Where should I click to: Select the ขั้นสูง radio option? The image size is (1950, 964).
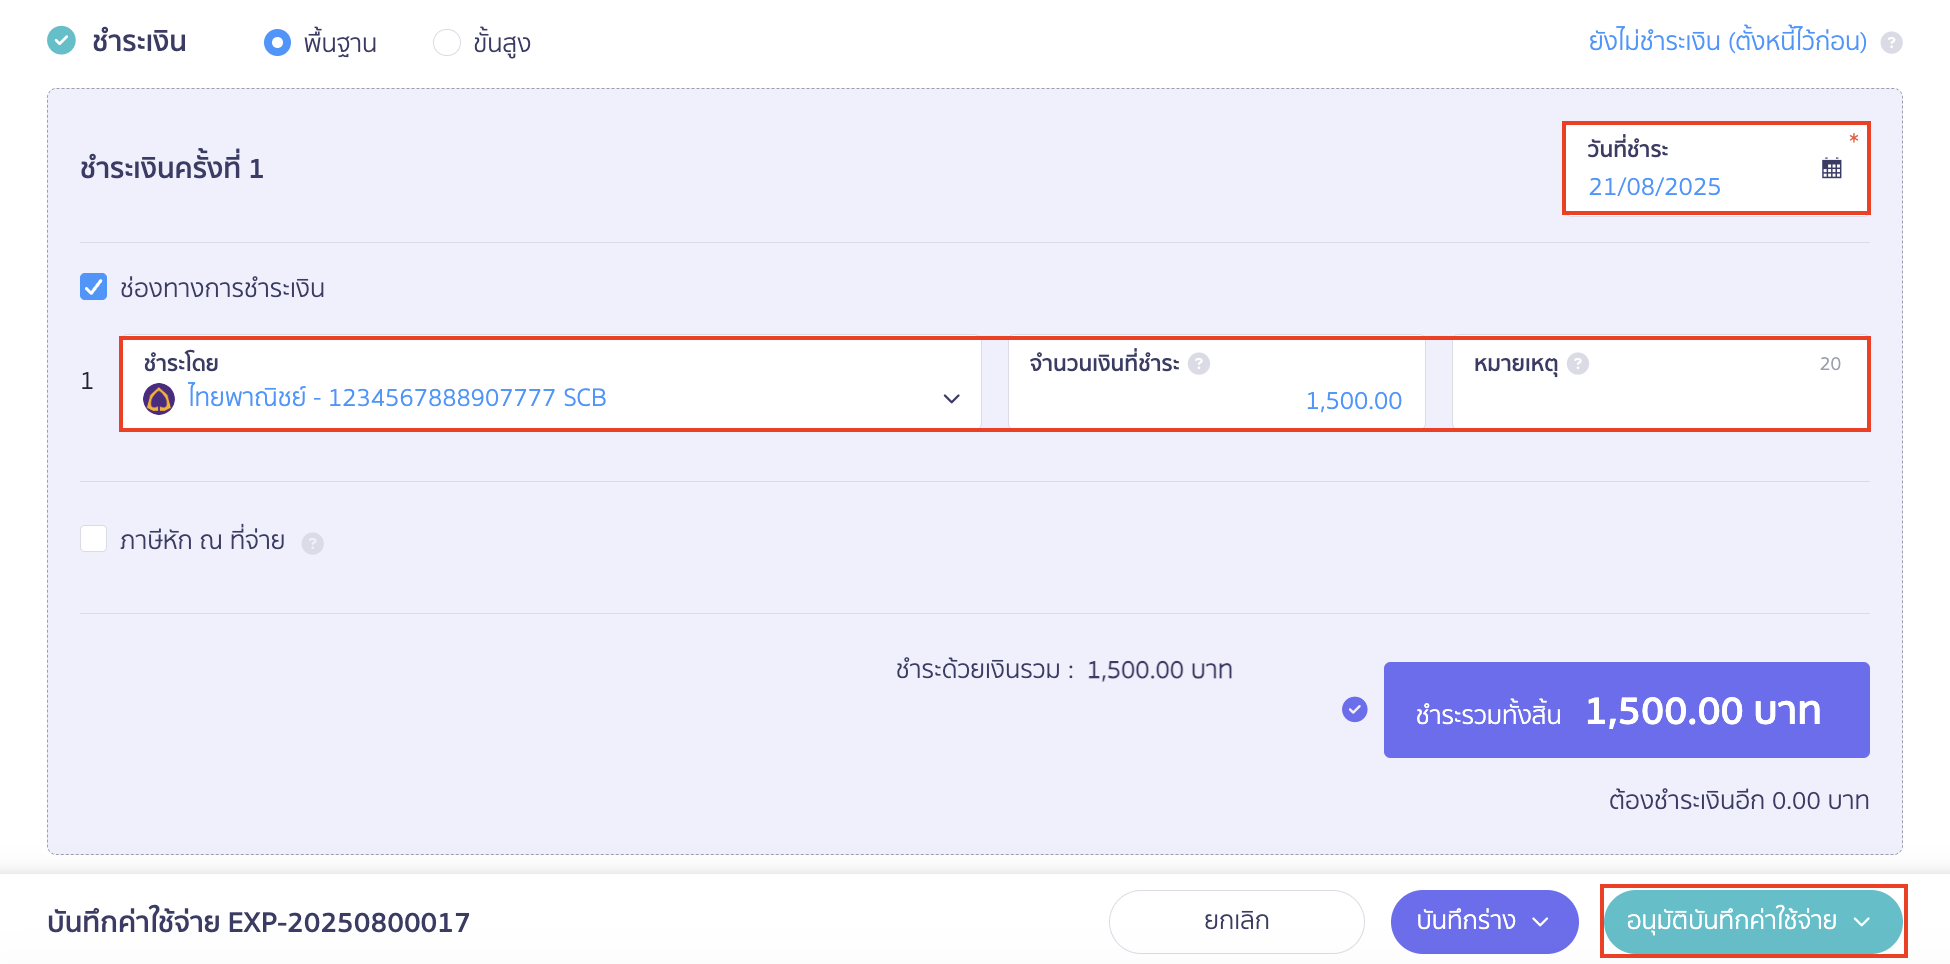(x=447, y=43)
